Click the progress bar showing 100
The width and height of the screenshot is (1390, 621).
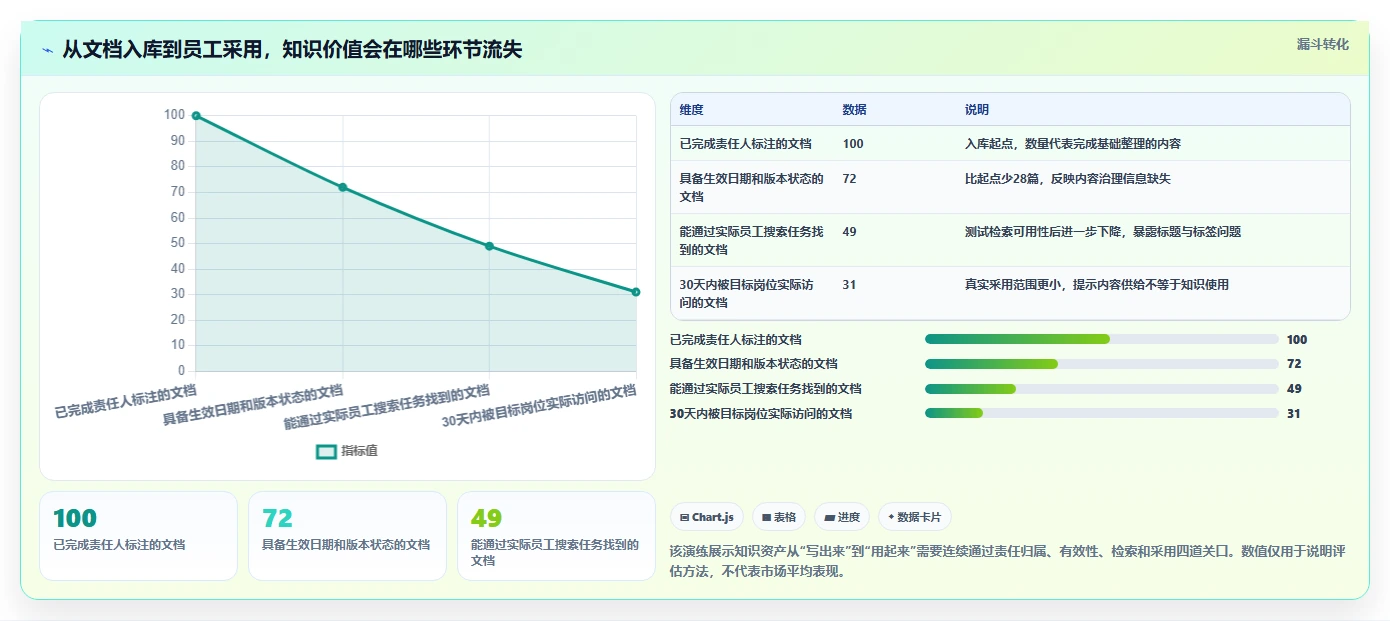click(x=1101, y=339)
